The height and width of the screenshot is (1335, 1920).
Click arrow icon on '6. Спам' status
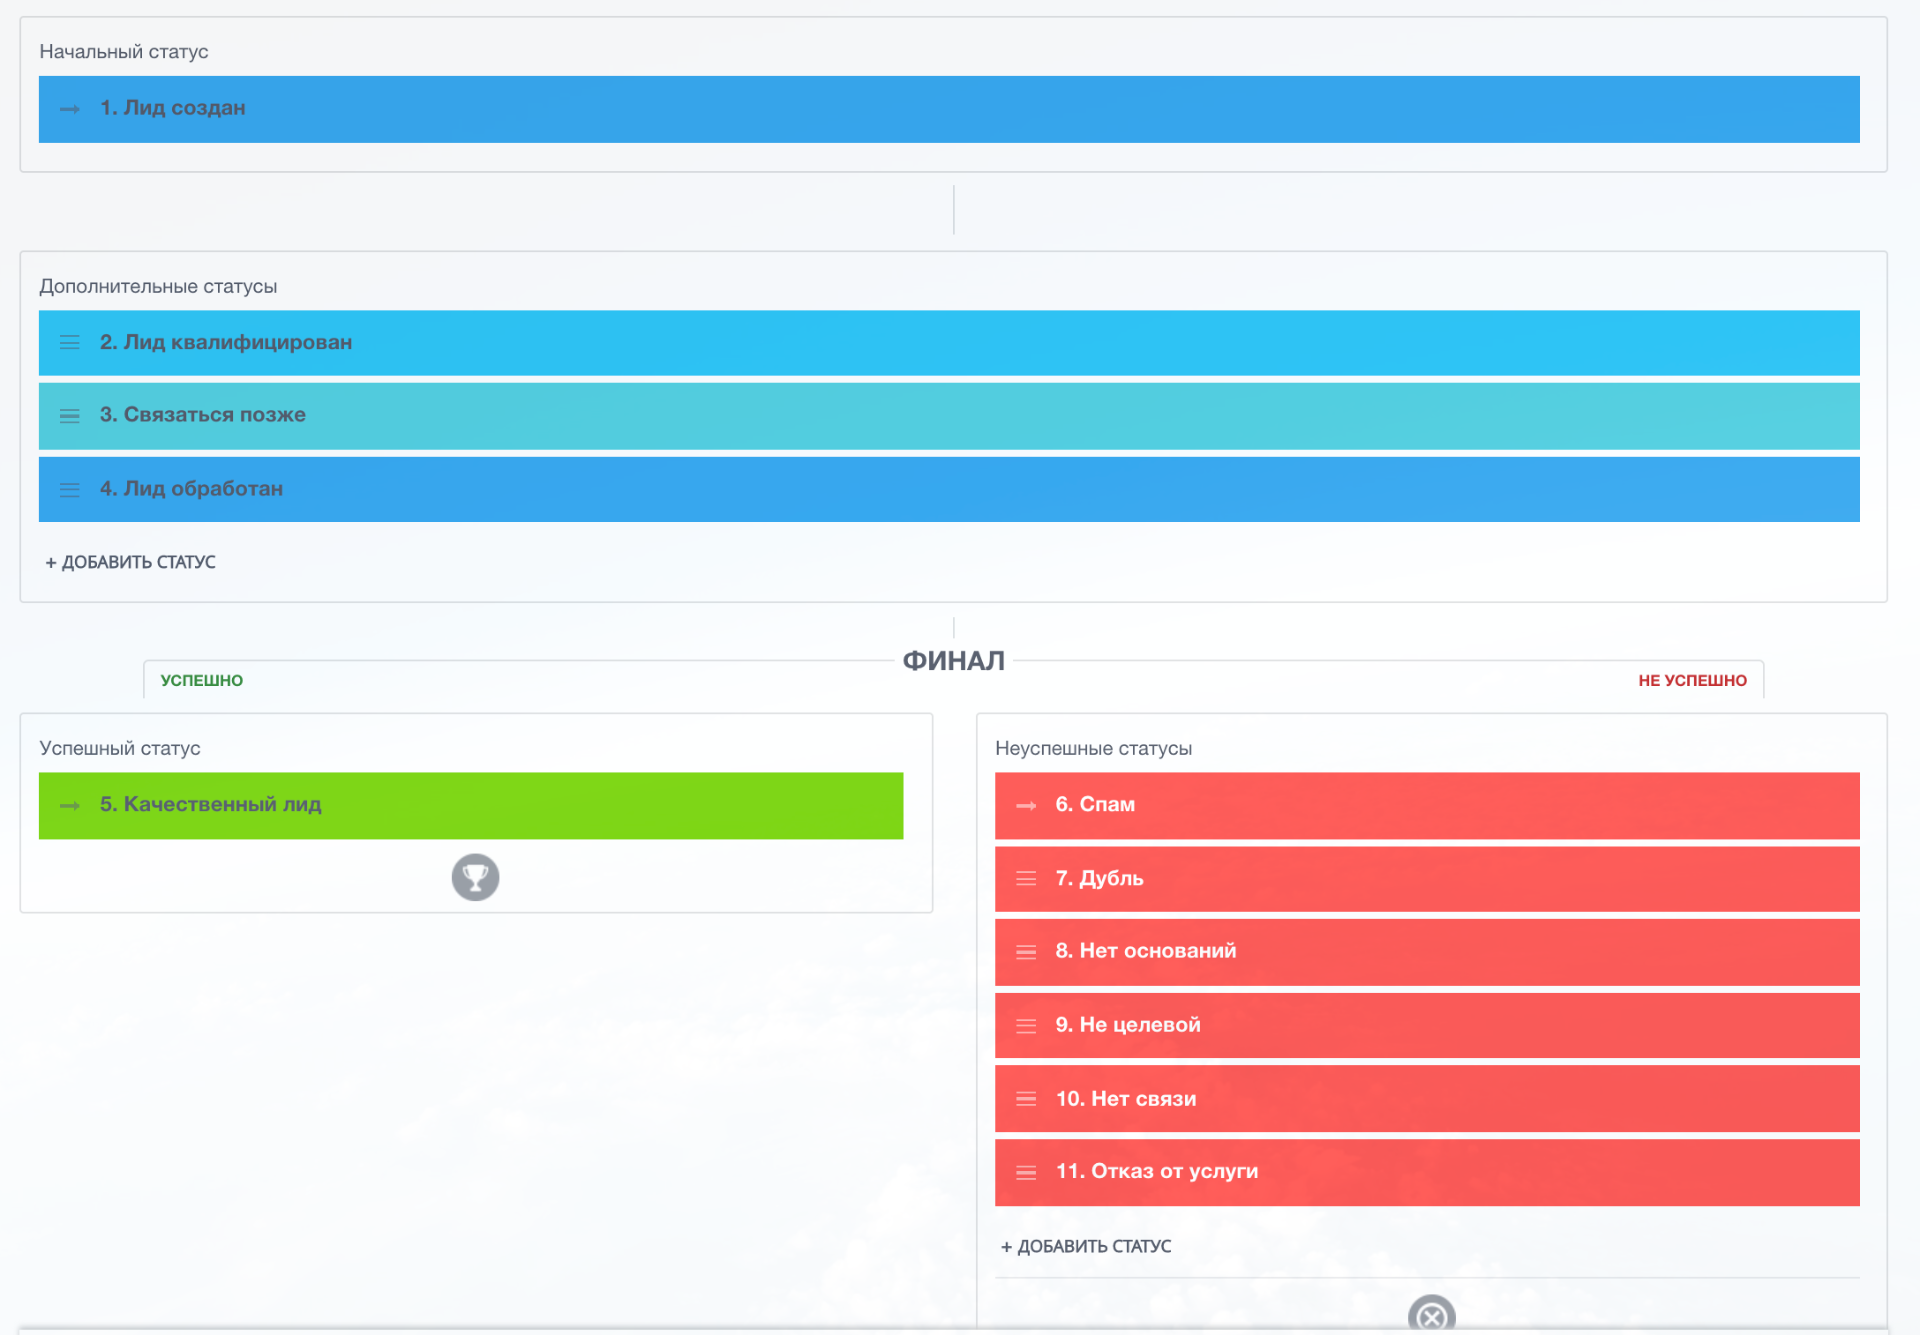coord(1026,806)
